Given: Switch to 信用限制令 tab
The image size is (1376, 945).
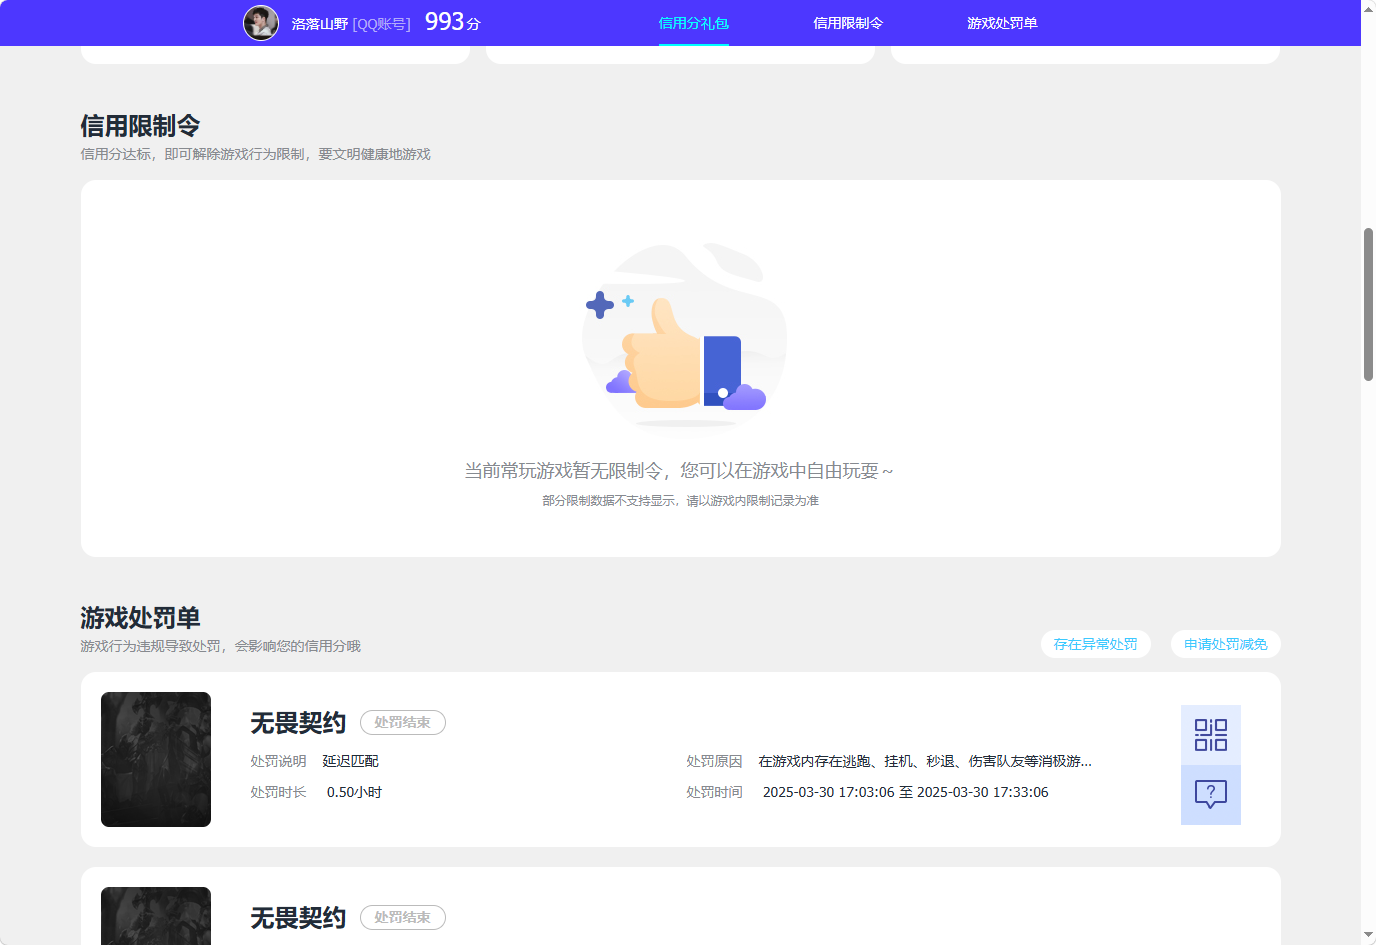Looking at the screenshot, I should [848, 23].
